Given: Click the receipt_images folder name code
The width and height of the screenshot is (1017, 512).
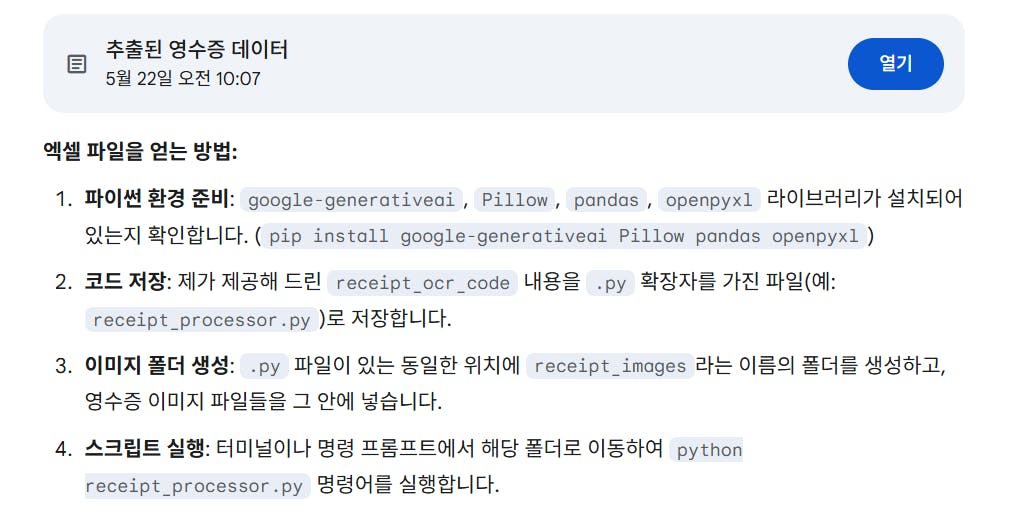Looking at the screenshot, I should click(x=610, y=366).
